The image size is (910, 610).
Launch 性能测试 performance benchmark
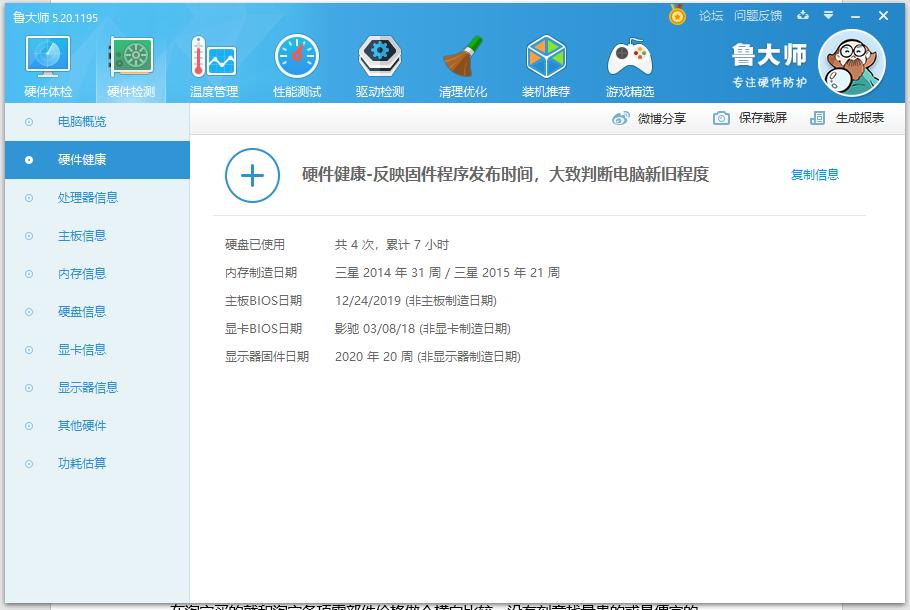pos(297,62)
